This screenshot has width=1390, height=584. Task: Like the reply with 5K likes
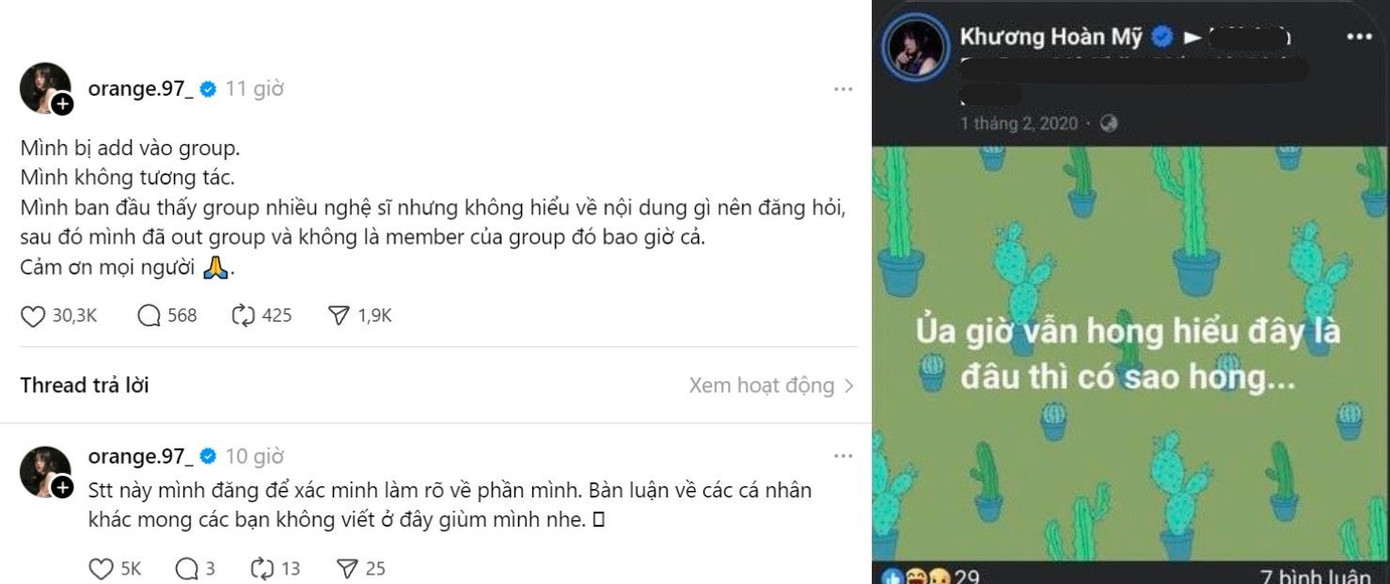click(101, 569)
